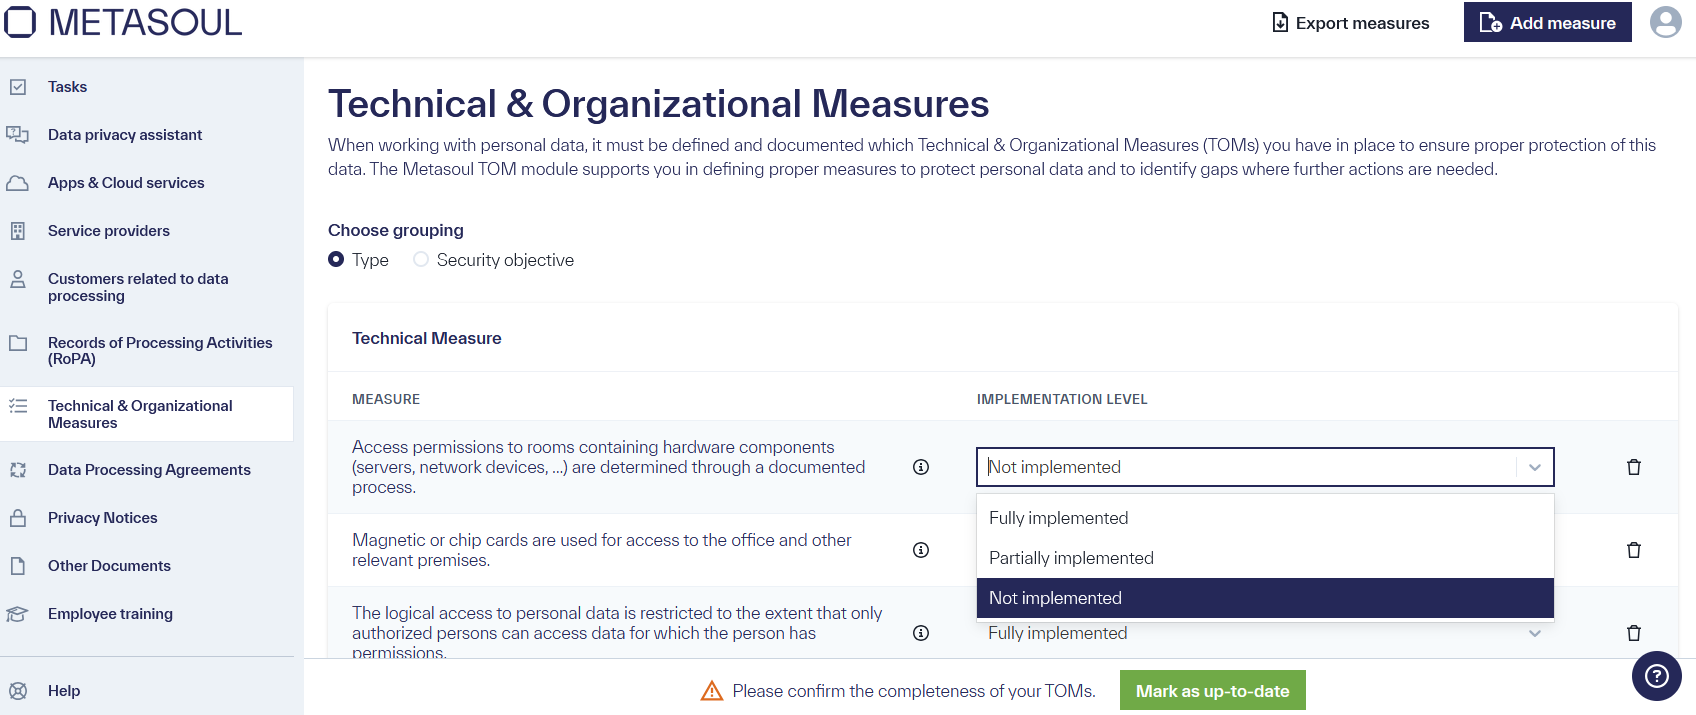1696x715 pixels.
Task: Choose Fully implemented from the dropdown list
Action: click(x=1265, y=518)
